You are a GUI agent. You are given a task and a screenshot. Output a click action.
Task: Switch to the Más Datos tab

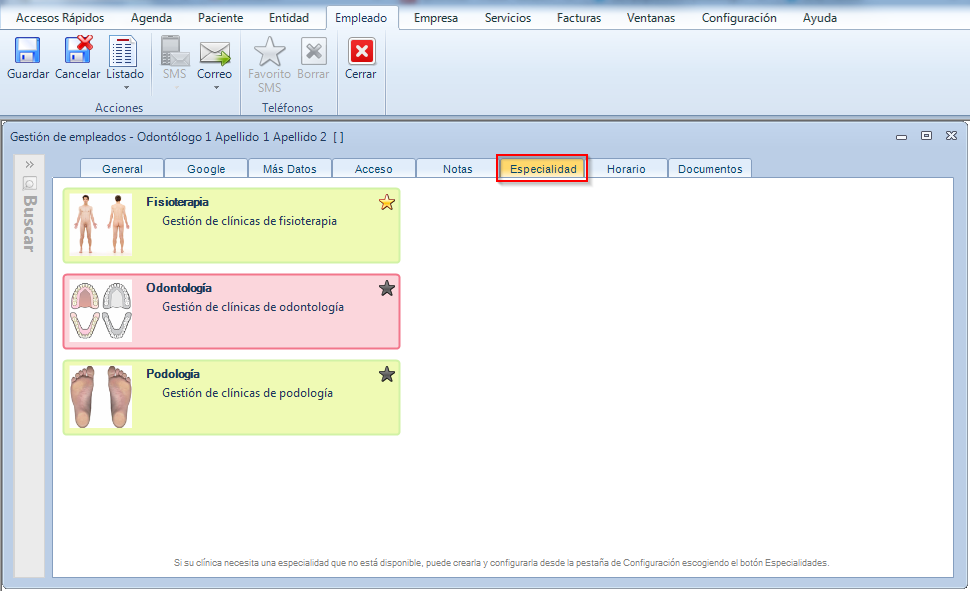point(289,169)
